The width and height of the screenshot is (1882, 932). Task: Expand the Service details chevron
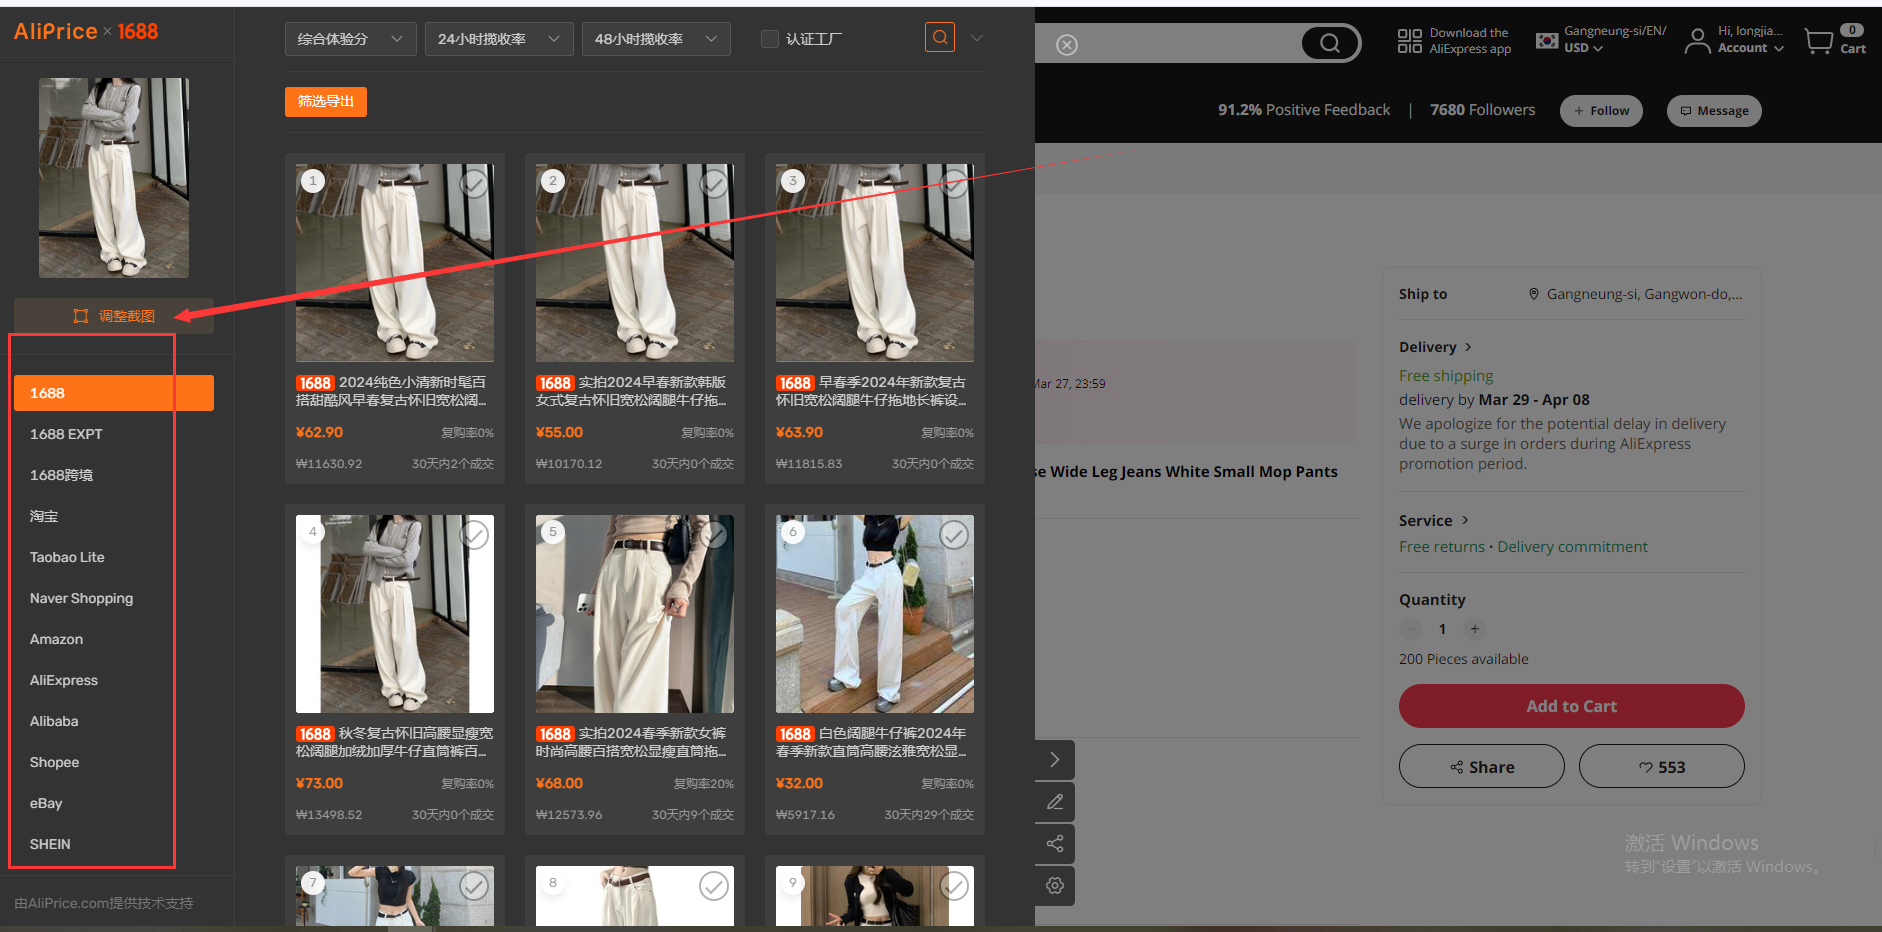[1465, 520]
